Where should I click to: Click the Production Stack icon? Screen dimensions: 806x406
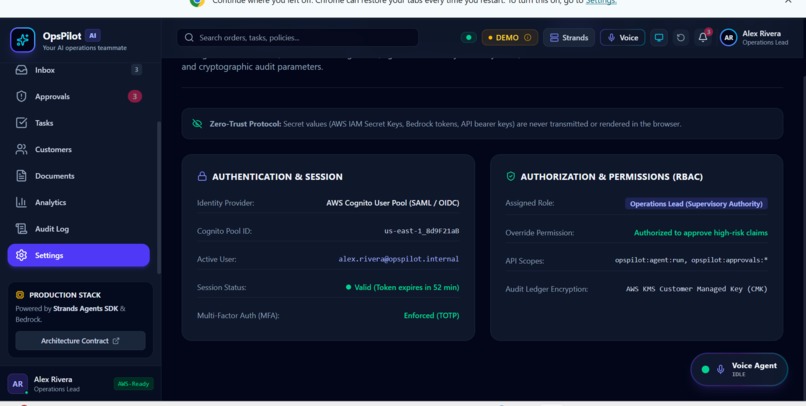tap(20, 295)
